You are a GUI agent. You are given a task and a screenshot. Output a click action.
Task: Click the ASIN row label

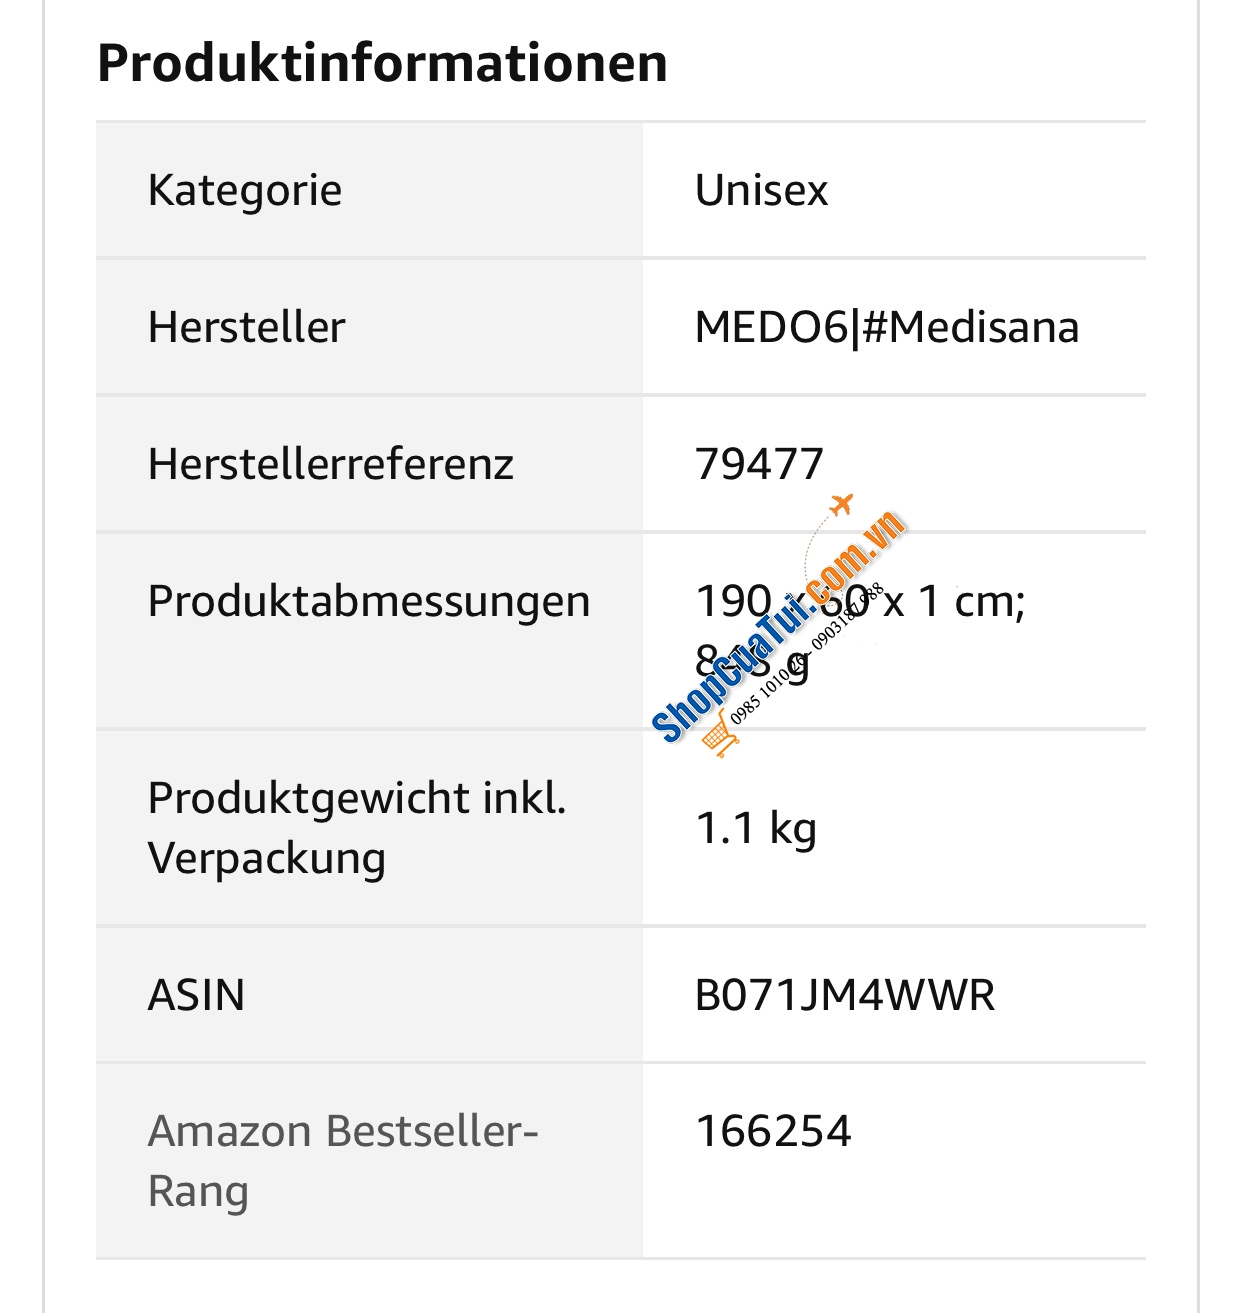[x=196, y=995]
